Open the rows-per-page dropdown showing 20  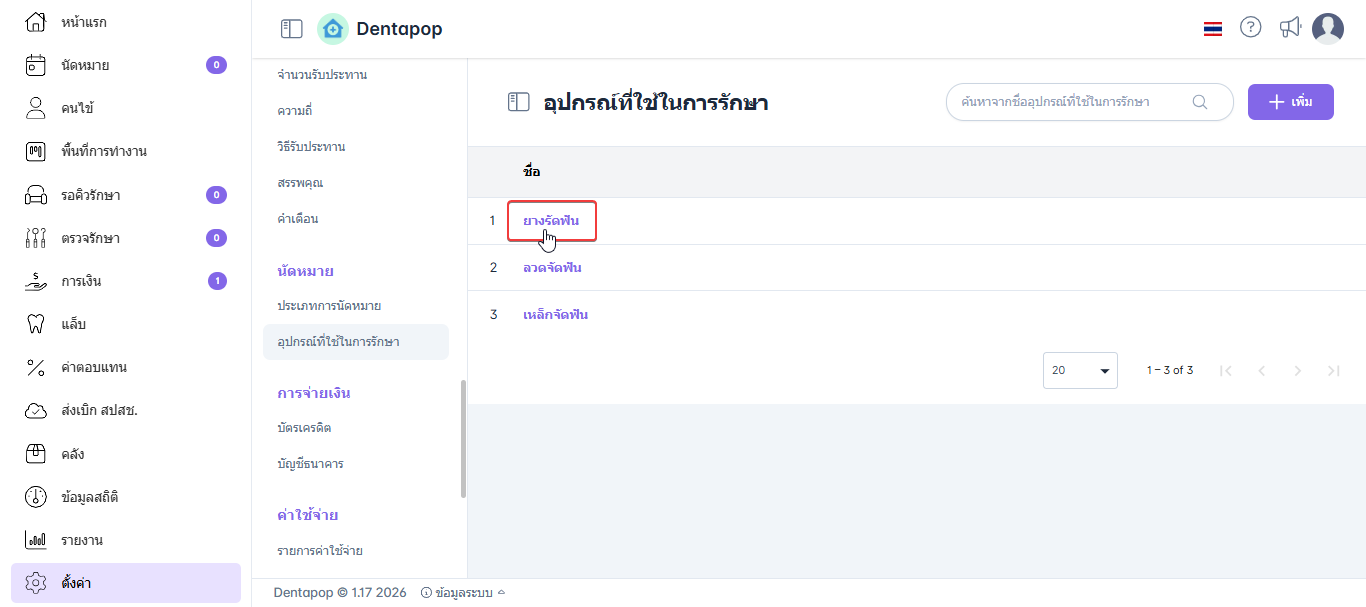pyautogui.click(x=1080, y=370)
